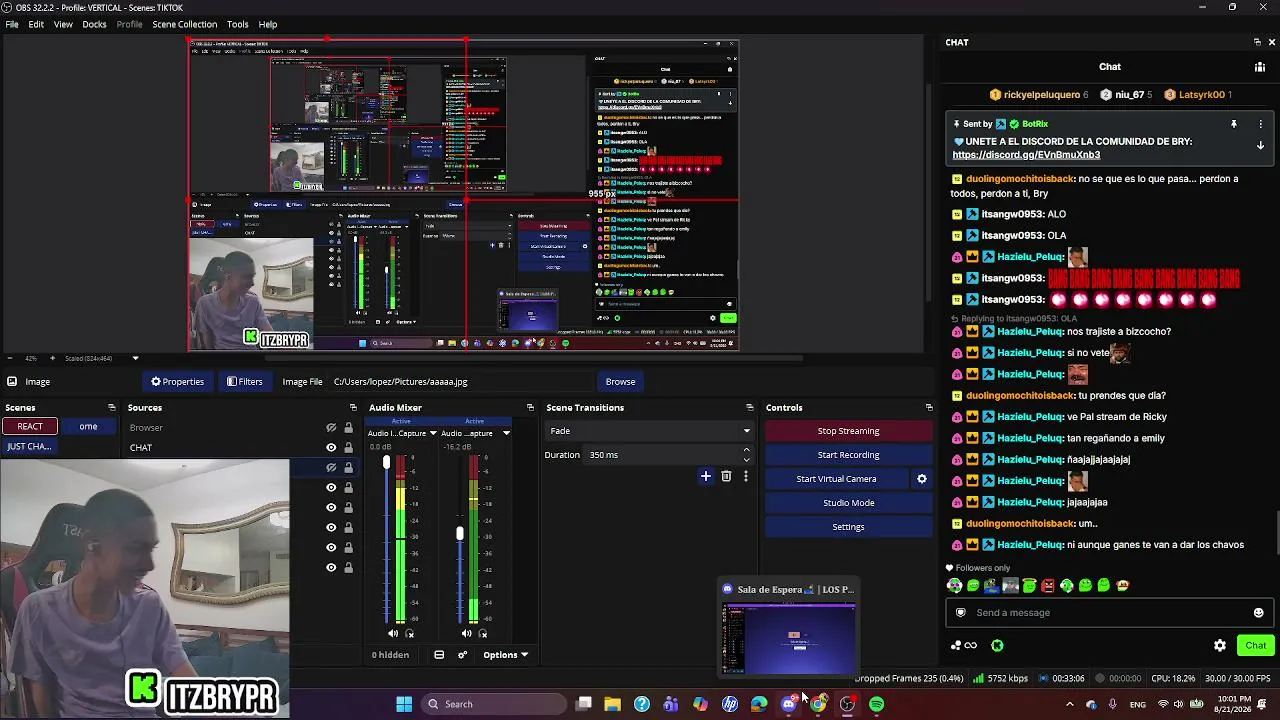Stop the stream

(848, 431)
